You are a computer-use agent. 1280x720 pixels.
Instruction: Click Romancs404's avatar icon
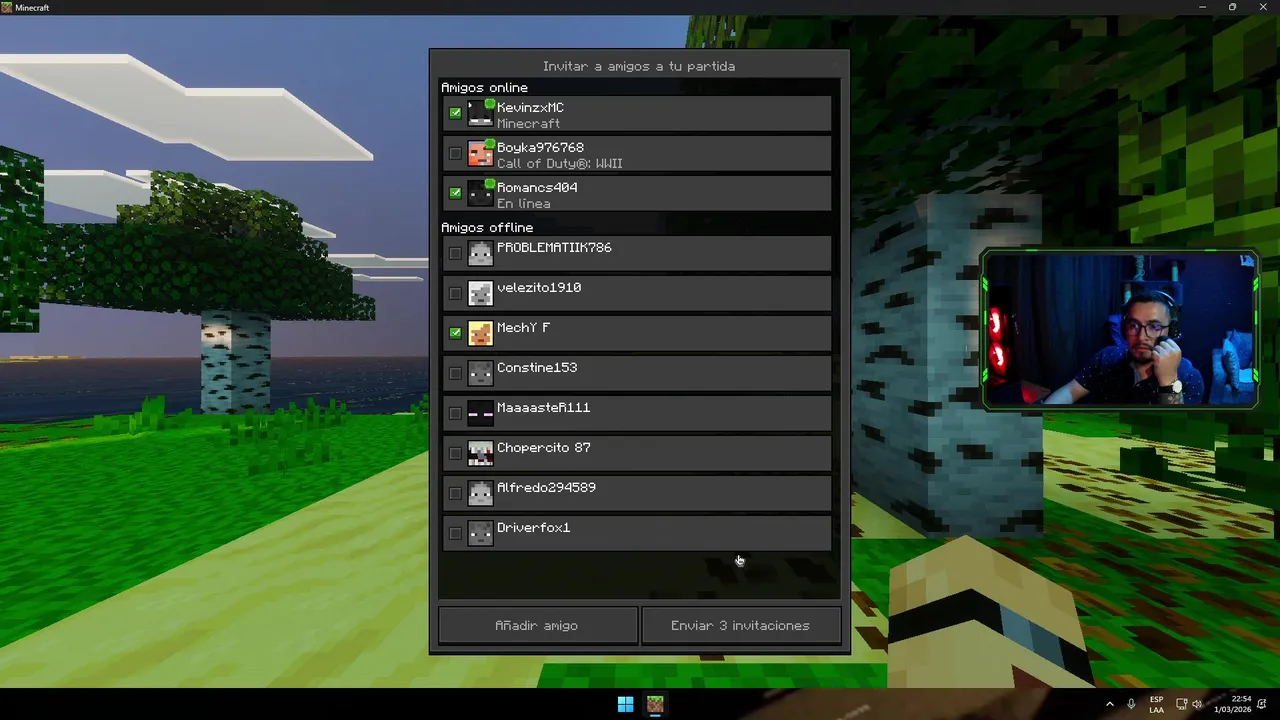coord(481,194)
